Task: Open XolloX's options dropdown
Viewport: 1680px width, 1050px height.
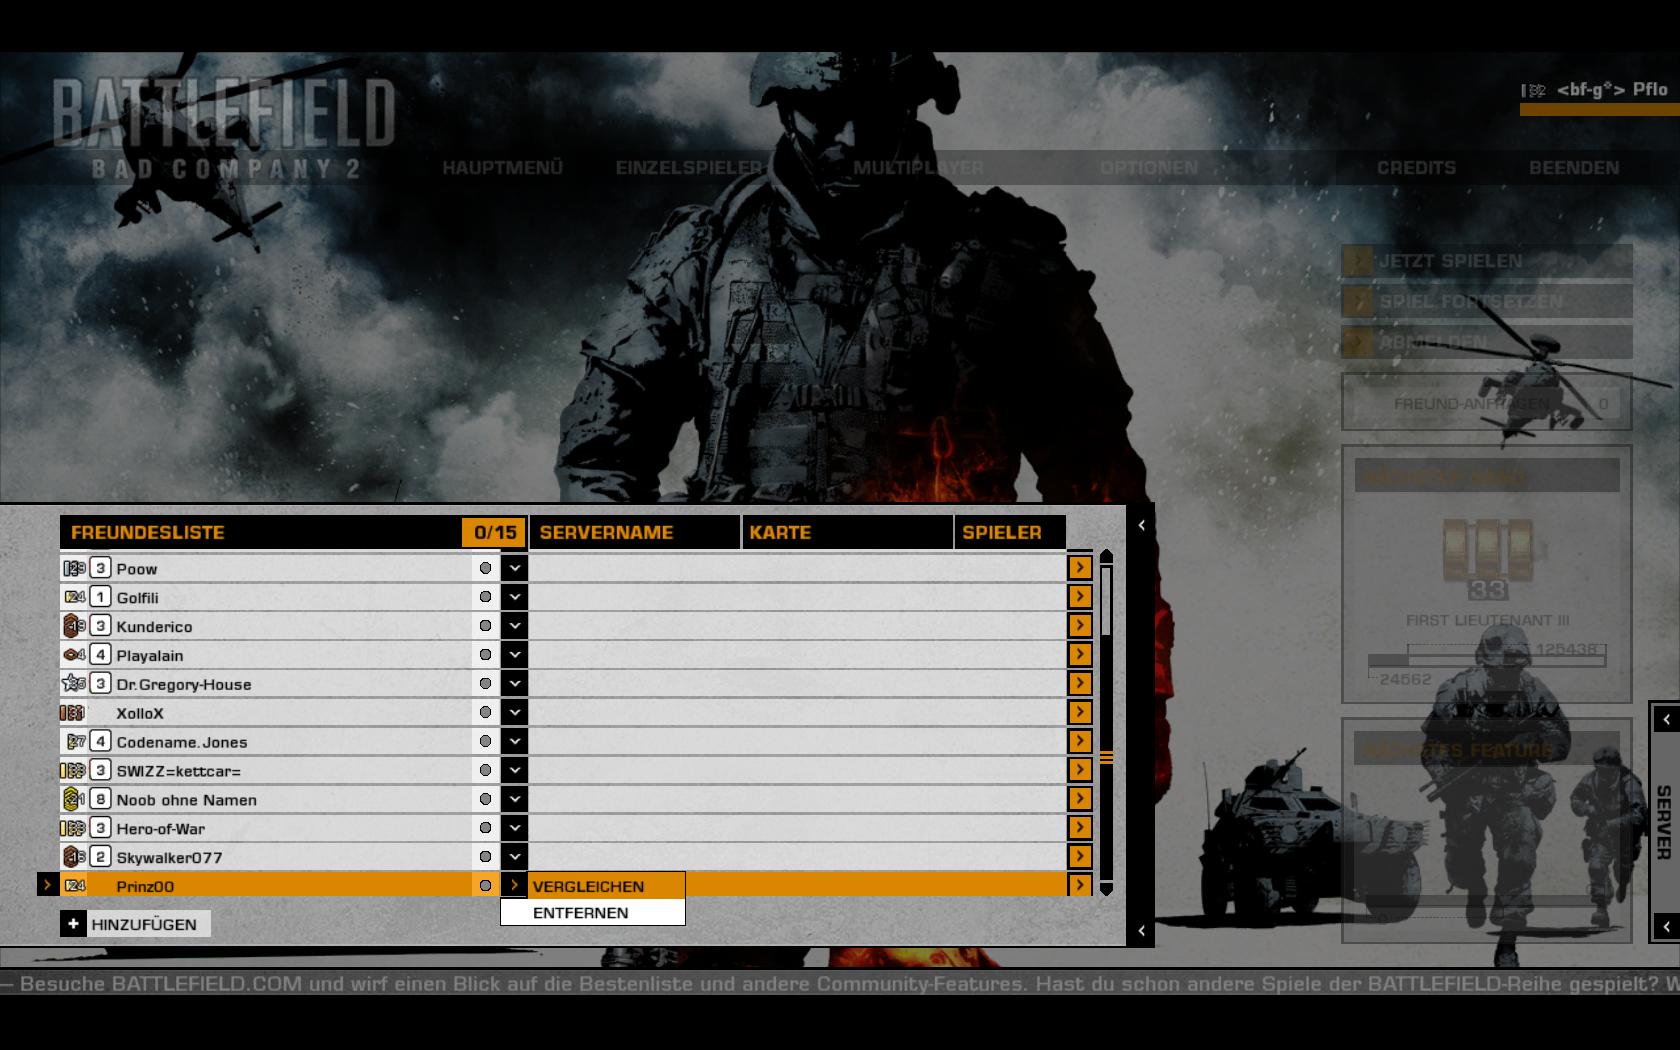Action: pyautogui.click(x=514, y=713)
